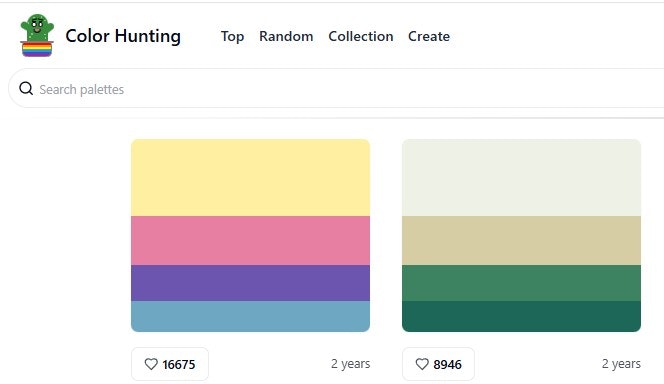Click heart icon on 16675 palette
The image size is (664, 384).
(151, 364)
